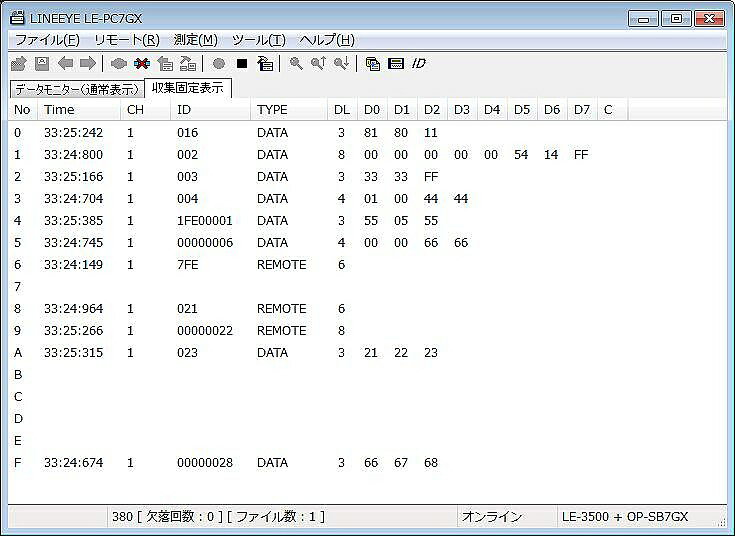The height and width of the screenshot is (536, 735).
Task: Select ID cell 7FE
Action: 188,264
